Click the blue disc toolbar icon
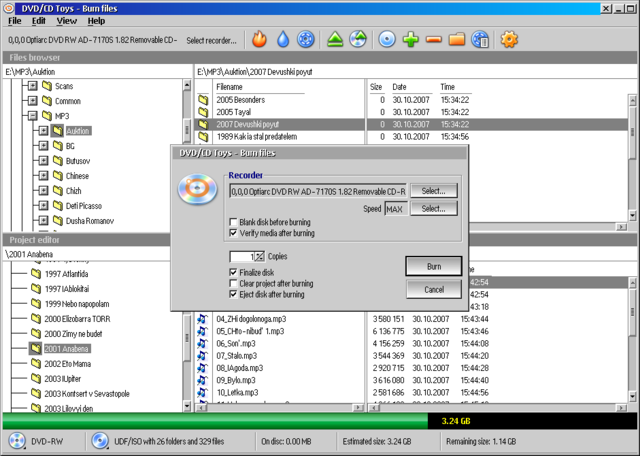Viewport: 640px width, 456px height. tap(387, 40)
